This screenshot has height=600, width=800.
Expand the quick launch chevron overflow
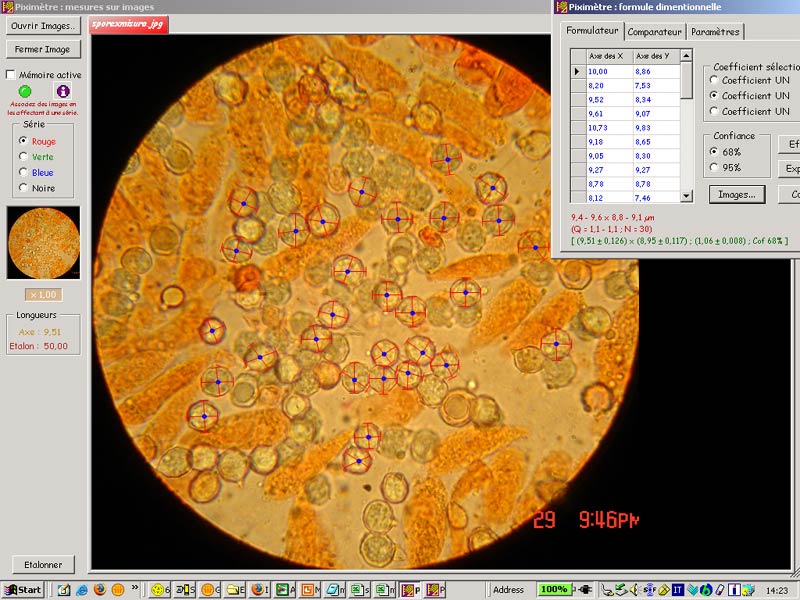click(x=135, y=587)
